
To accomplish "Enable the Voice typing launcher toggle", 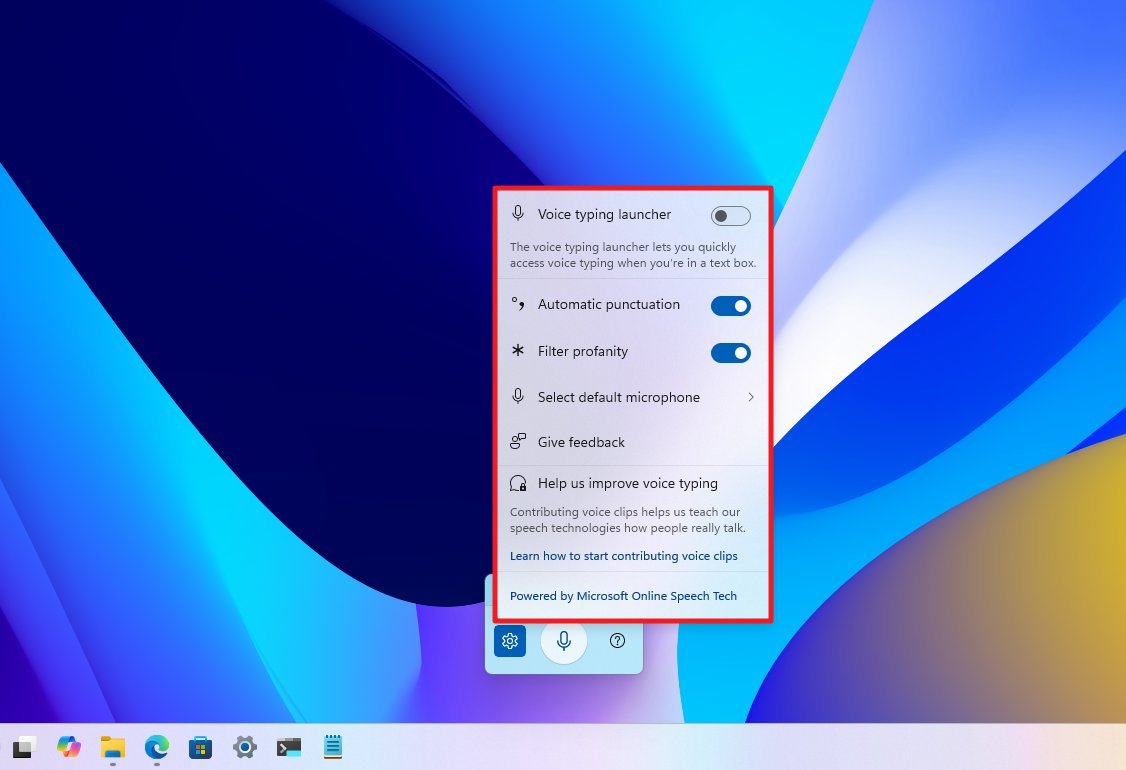I will (730, 215).
